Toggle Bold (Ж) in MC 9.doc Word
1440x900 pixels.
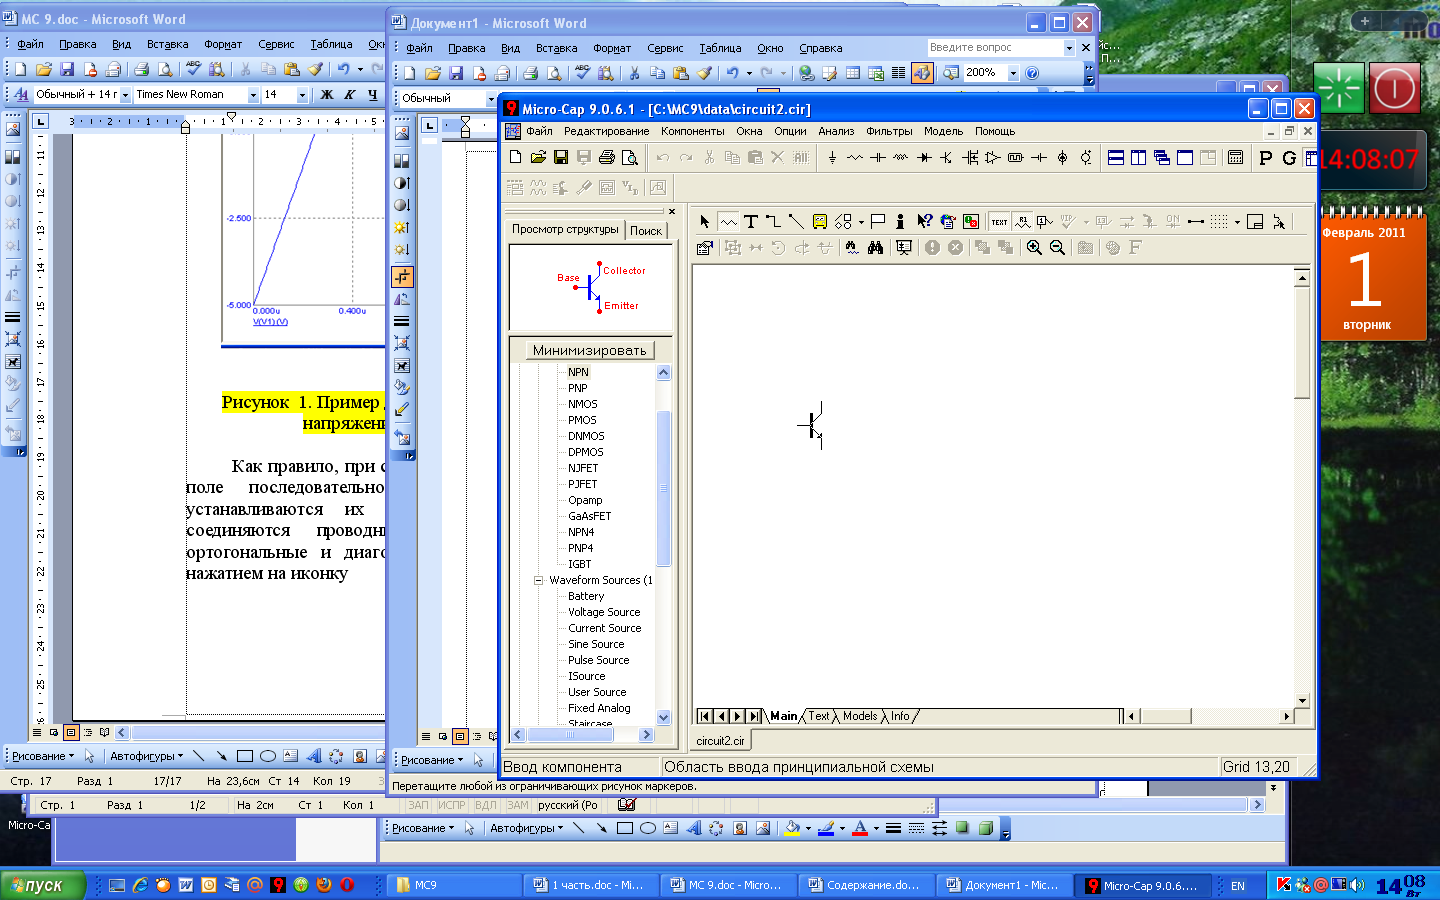pyautogui.click(x=327, y=95)
